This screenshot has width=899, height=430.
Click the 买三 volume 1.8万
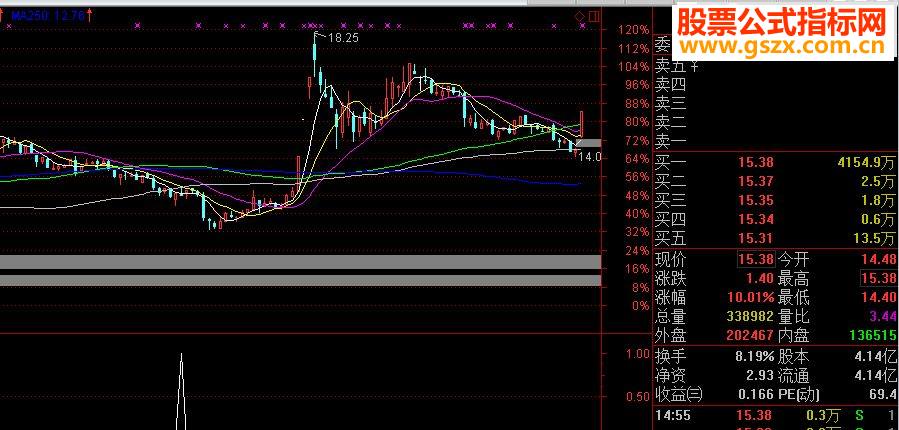[x=877, y=201]
